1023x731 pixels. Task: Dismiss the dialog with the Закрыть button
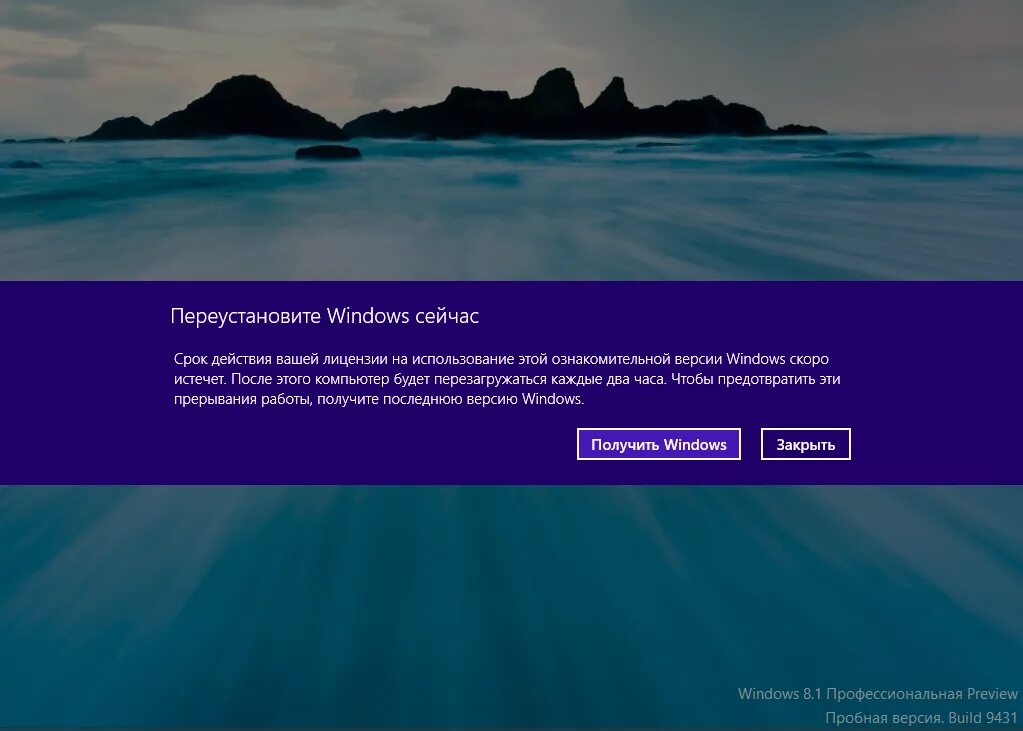pos(805,444)
